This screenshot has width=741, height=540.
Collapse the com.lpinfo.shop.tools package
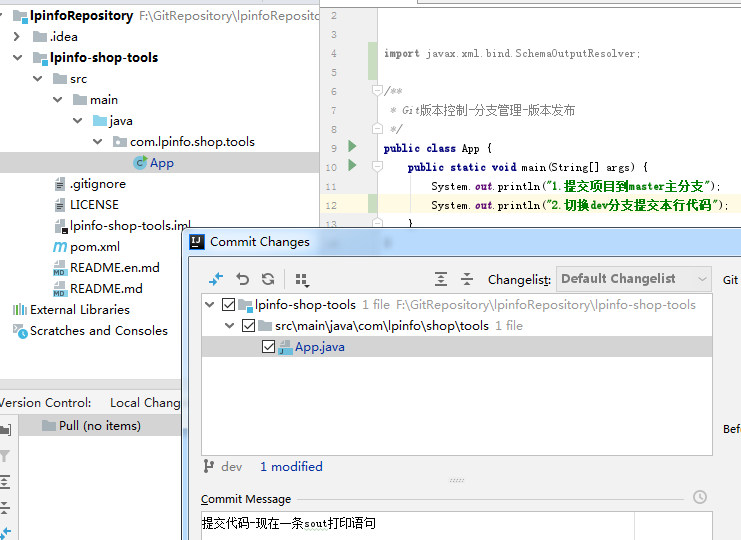tap(98, 142)
